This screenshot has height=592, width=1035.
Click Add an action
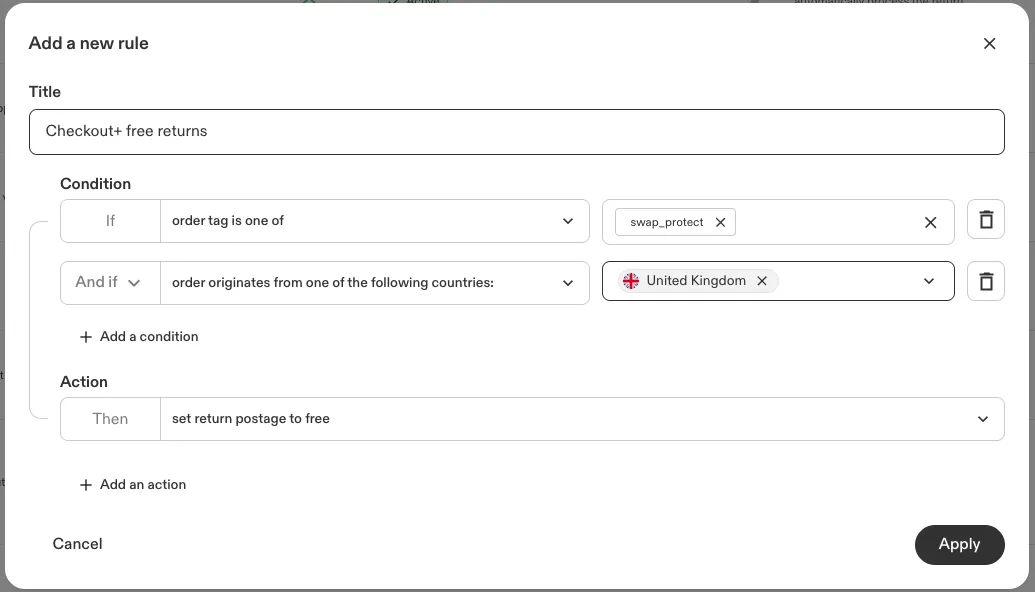(133, 484)
